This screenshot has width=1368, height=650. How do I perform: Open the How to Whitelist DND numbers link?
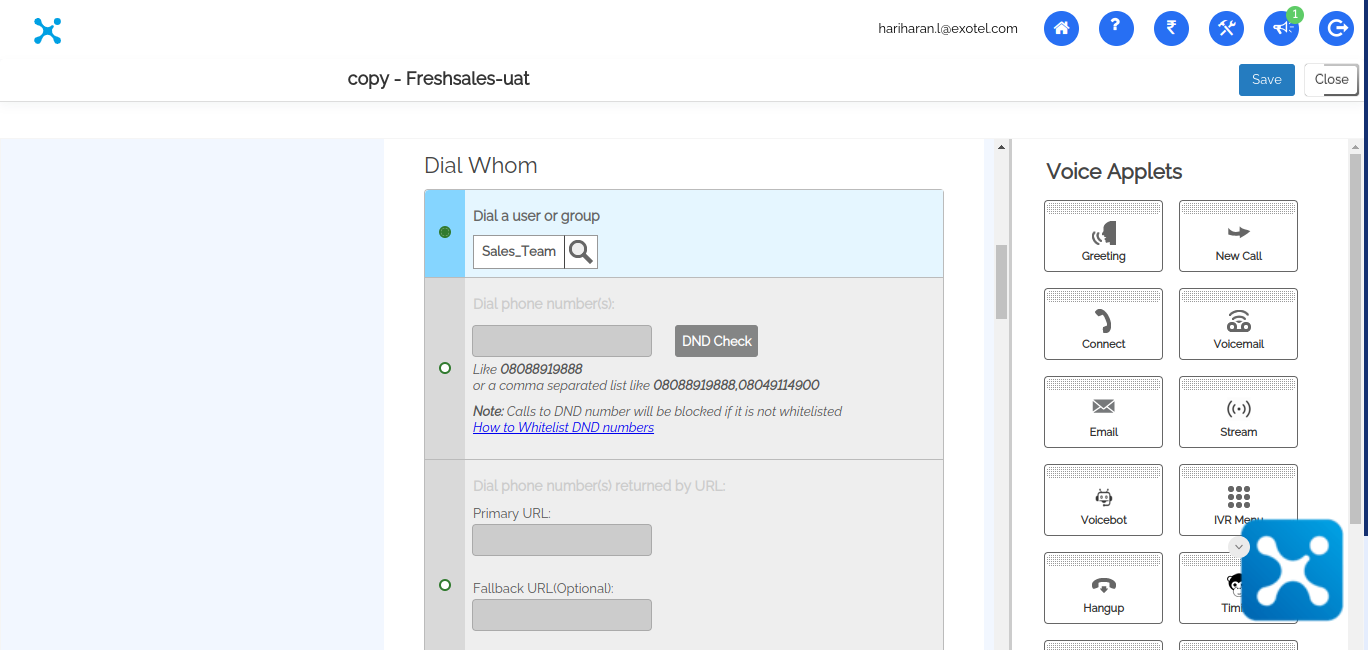coord(563,427)
